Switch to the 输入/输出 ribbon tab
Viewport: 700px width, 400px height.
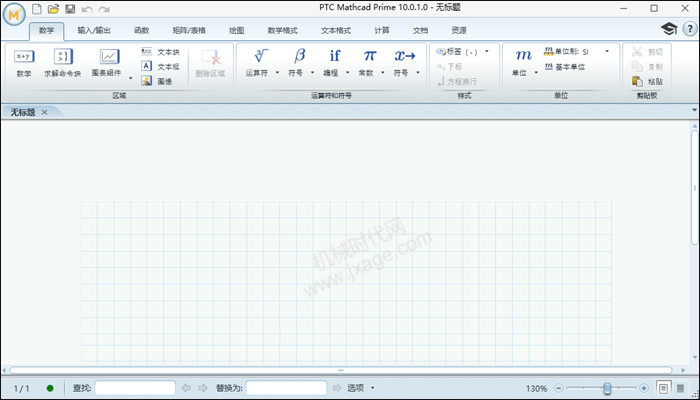coord(94,30)
